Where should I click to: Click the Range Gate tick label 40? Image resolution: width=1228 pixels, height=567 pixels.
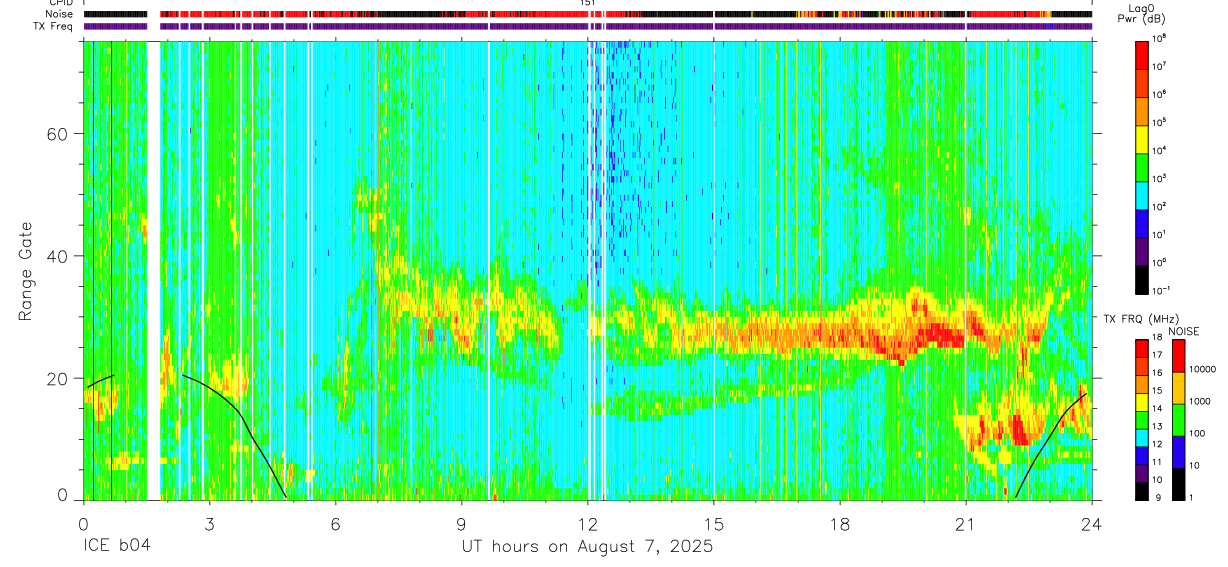click(59, 256)
